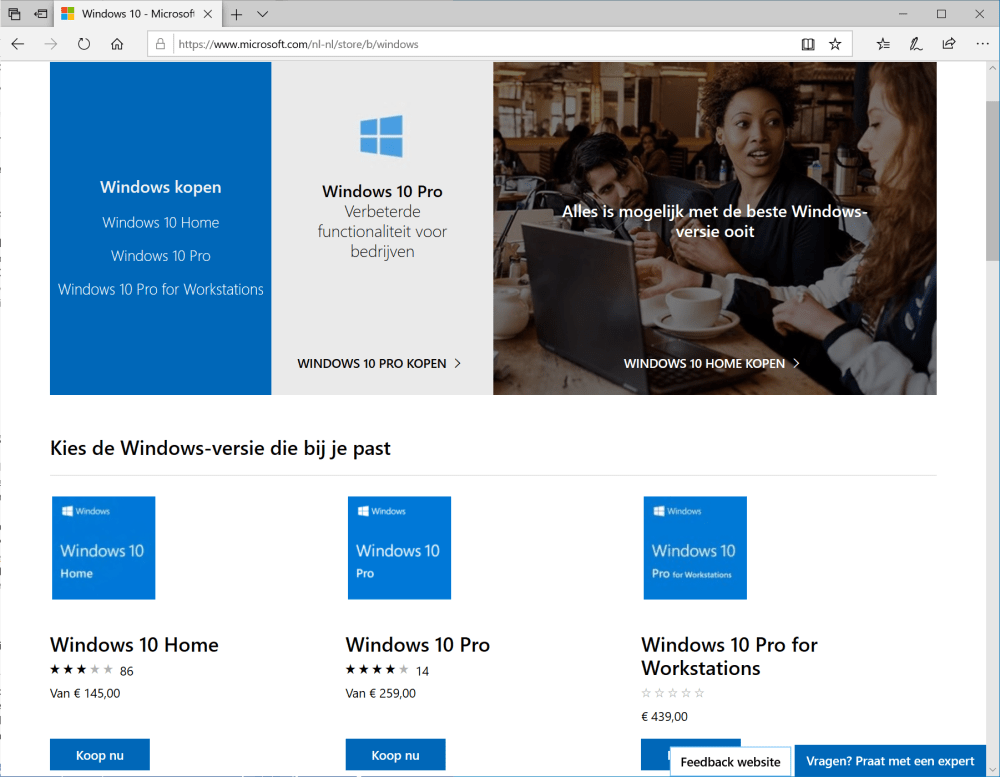The image size is (1000, 777).
Task: Open Pro for Workstations product box image
Action: [695, 548]
